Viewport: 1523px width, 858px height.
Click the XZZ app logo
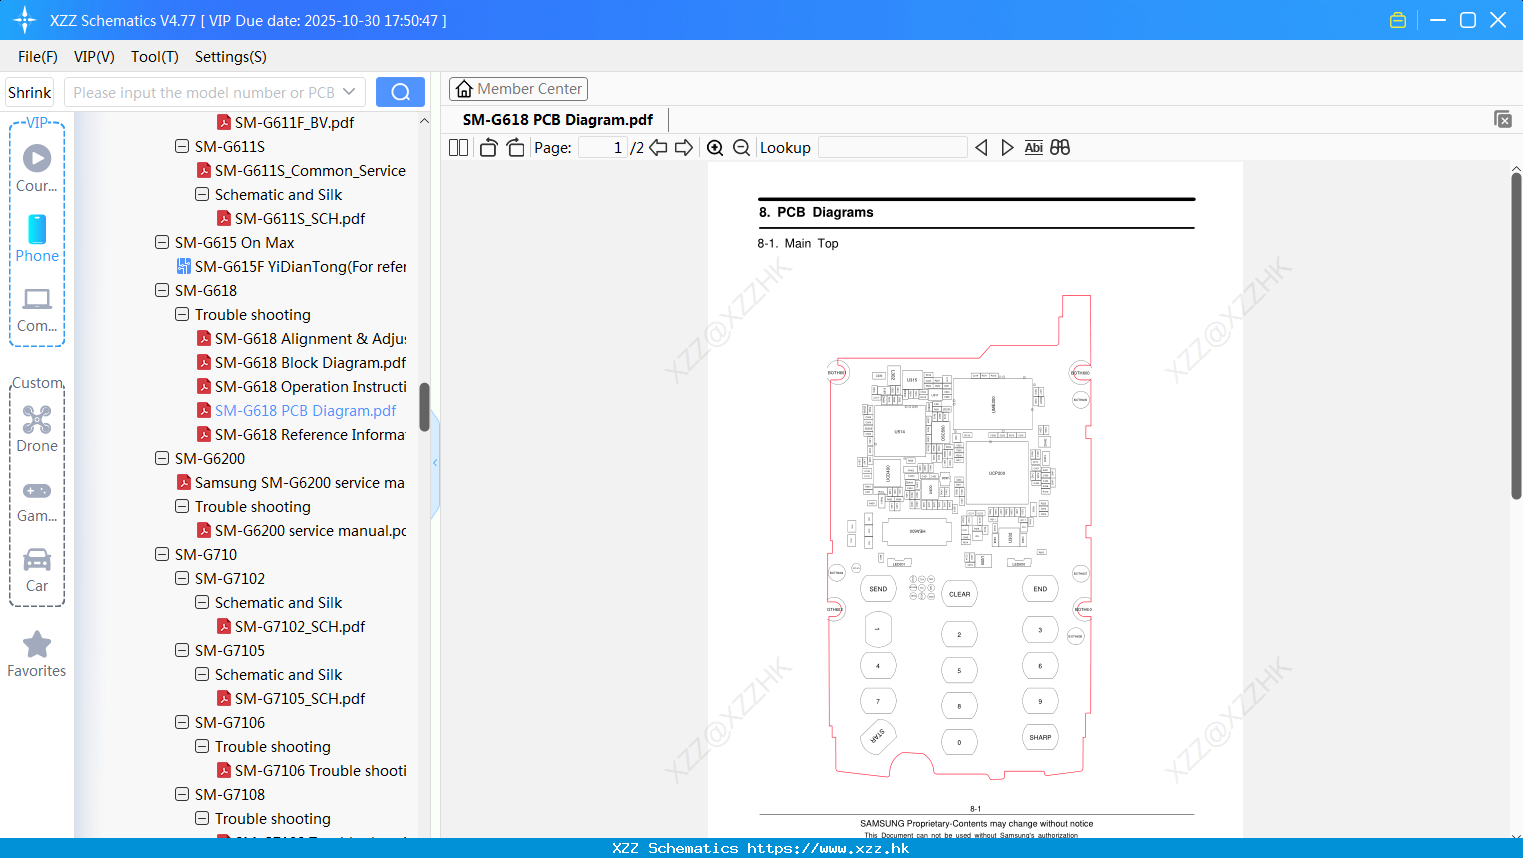(25, 20)
